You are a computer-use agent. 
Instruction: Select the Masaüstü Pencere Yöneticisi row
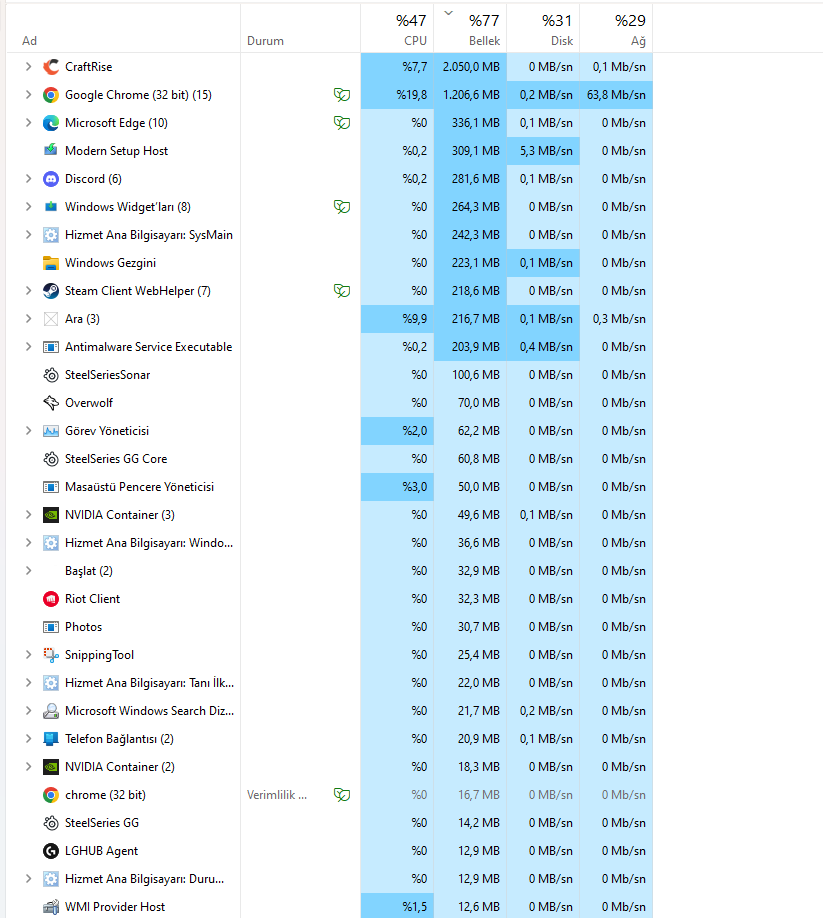(330, 487)
